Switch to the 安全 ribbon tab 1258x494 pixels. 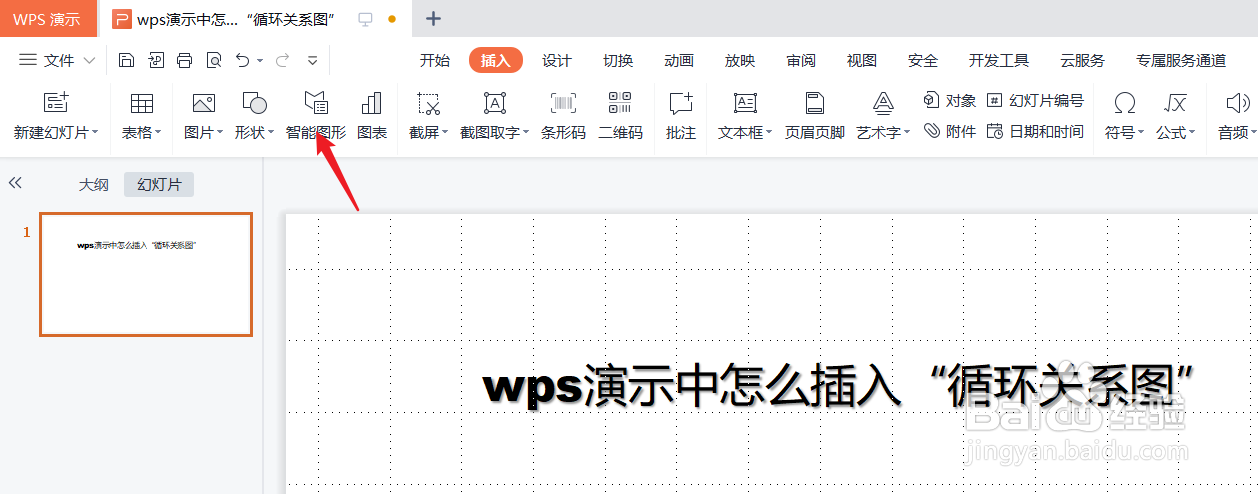click(923, 61)
